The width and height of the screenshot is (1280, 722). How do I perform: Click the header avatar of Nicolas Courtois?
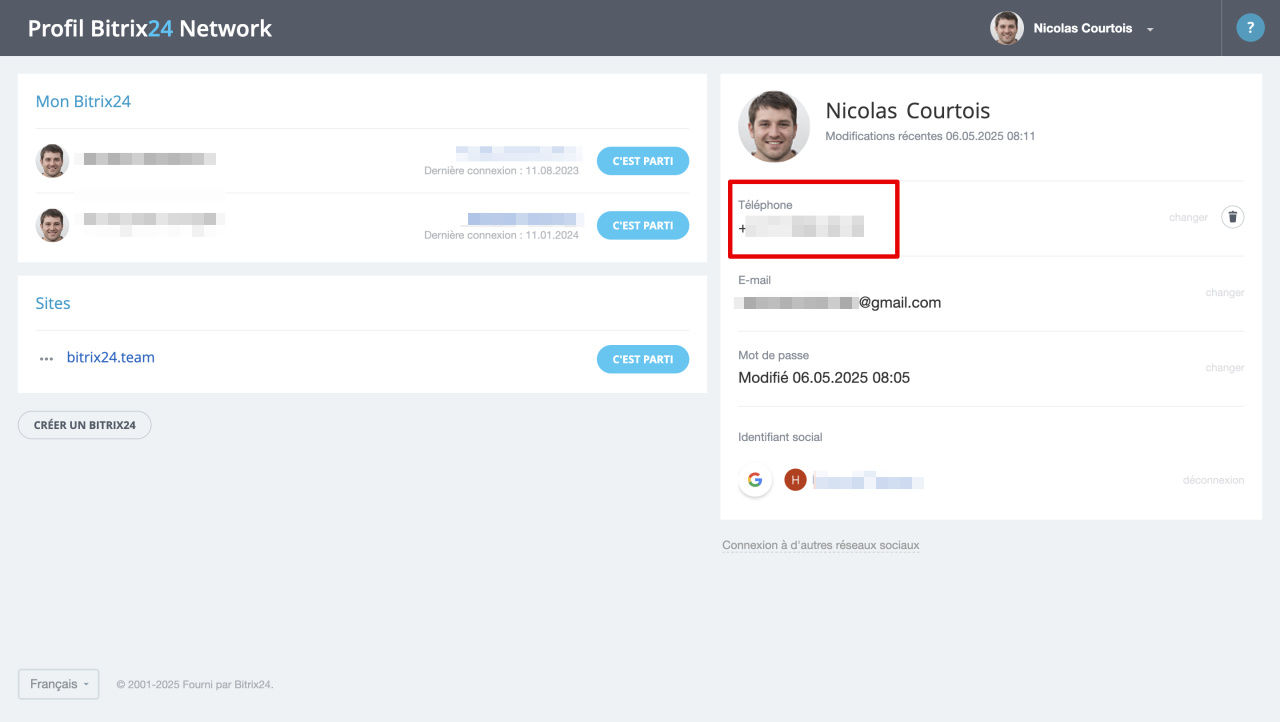(x=1007, y=28)
